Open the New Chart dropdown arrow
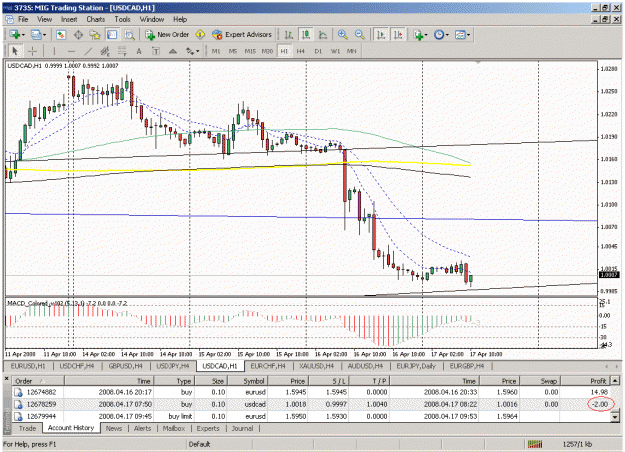625x452 pixels. pos(24,35)
